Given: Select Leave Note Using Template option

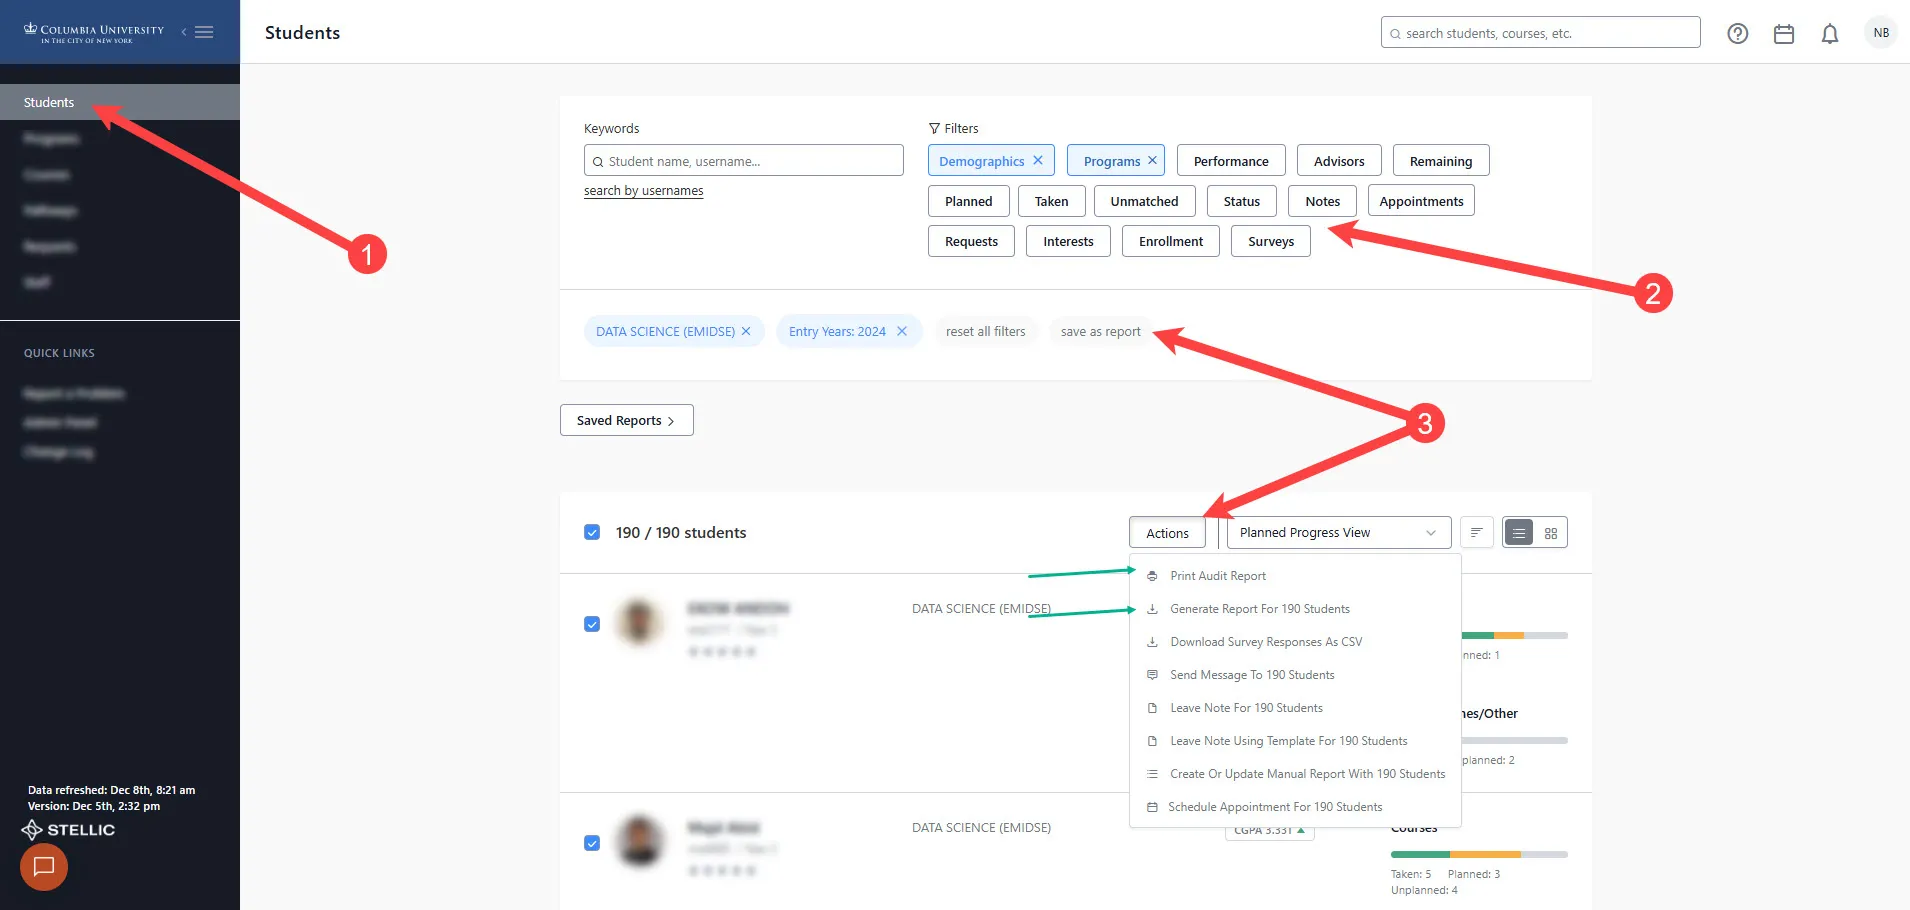Looking at the screenshot, I should pos(1295,741).
